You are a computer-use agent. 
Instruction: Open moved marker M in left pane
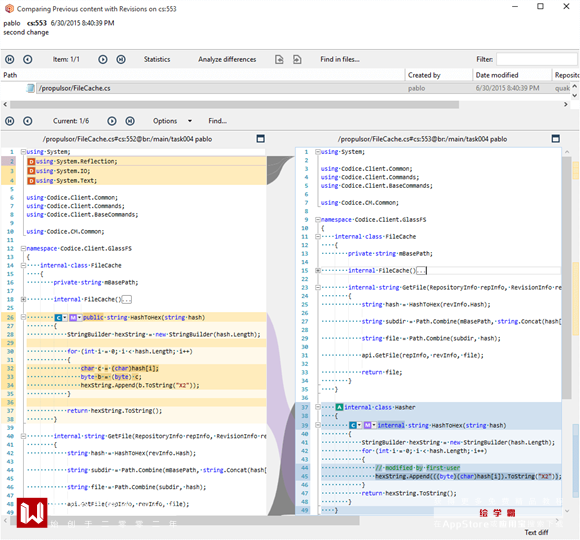pos(75,318)
